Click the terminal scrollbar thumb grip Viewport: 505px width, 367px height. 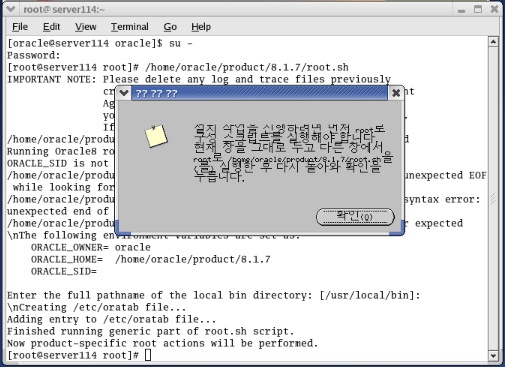click(493, 199)
